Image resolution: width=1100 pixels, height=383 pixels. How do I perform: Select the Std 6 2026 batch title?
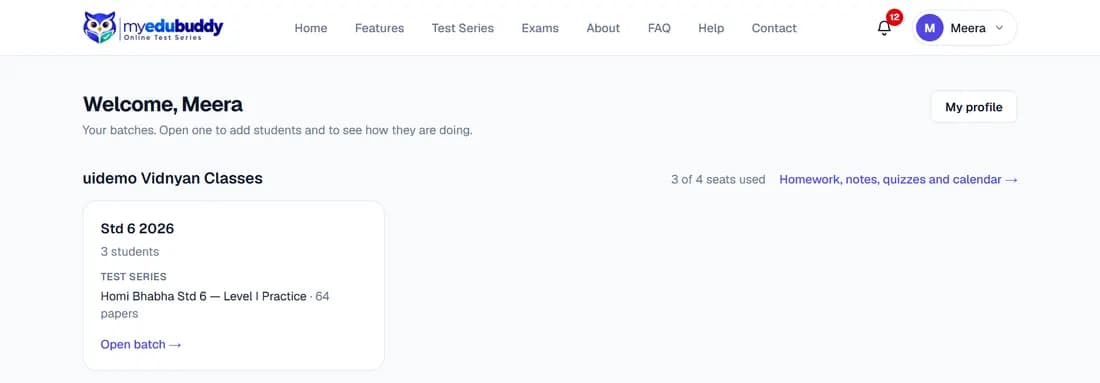point(138,229)
